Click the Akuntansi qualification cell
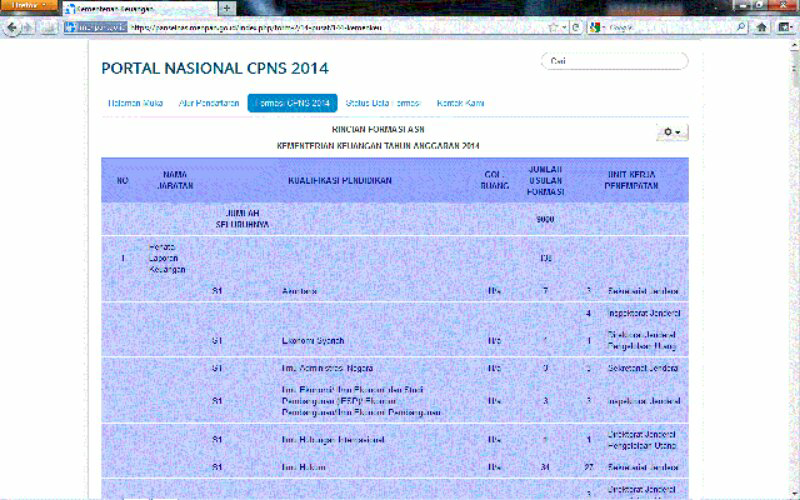Screen dimensions: 800x500 point(299,291)
